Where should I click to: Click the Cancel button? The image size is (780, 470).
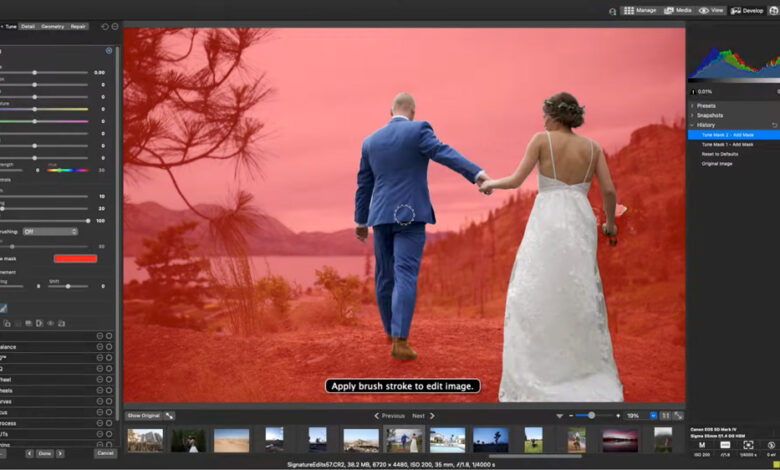pos(105,454)
